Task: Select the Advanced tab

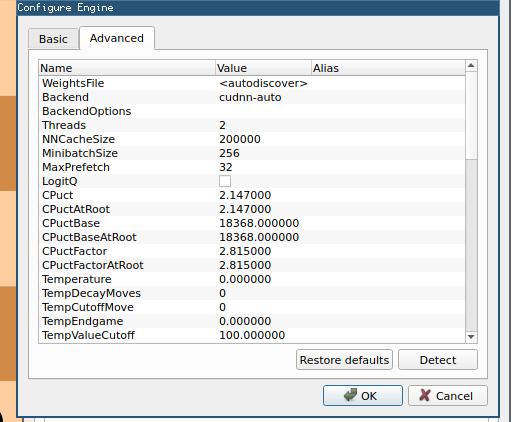Action: [x=117, y=38]
